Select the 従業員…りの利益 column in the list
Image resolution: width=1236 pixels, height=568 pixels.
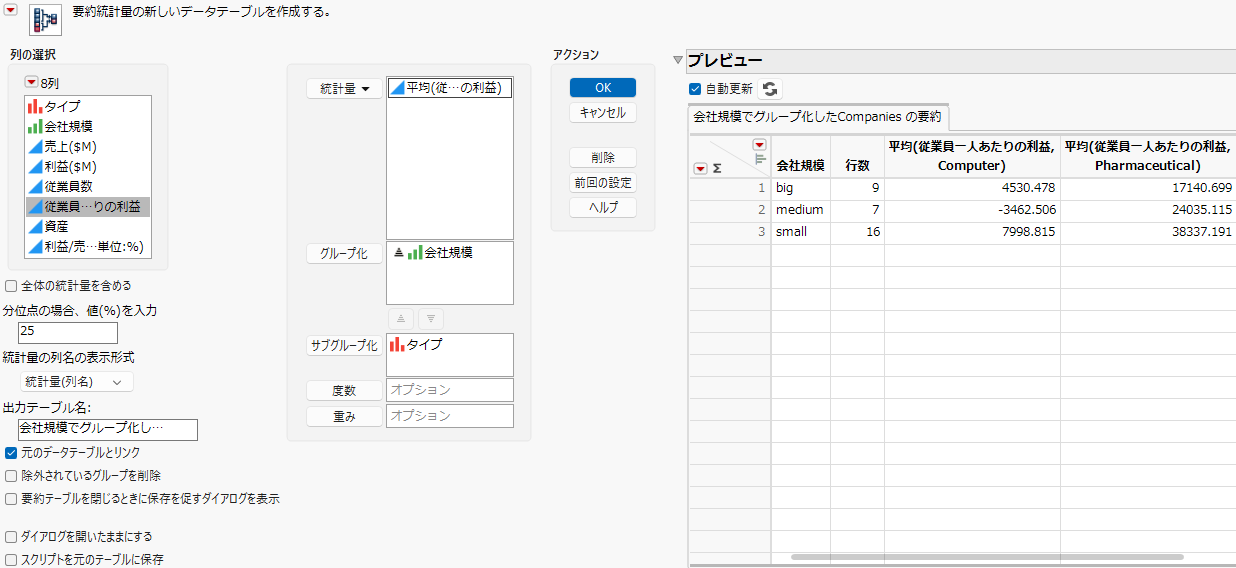[88, 206]
